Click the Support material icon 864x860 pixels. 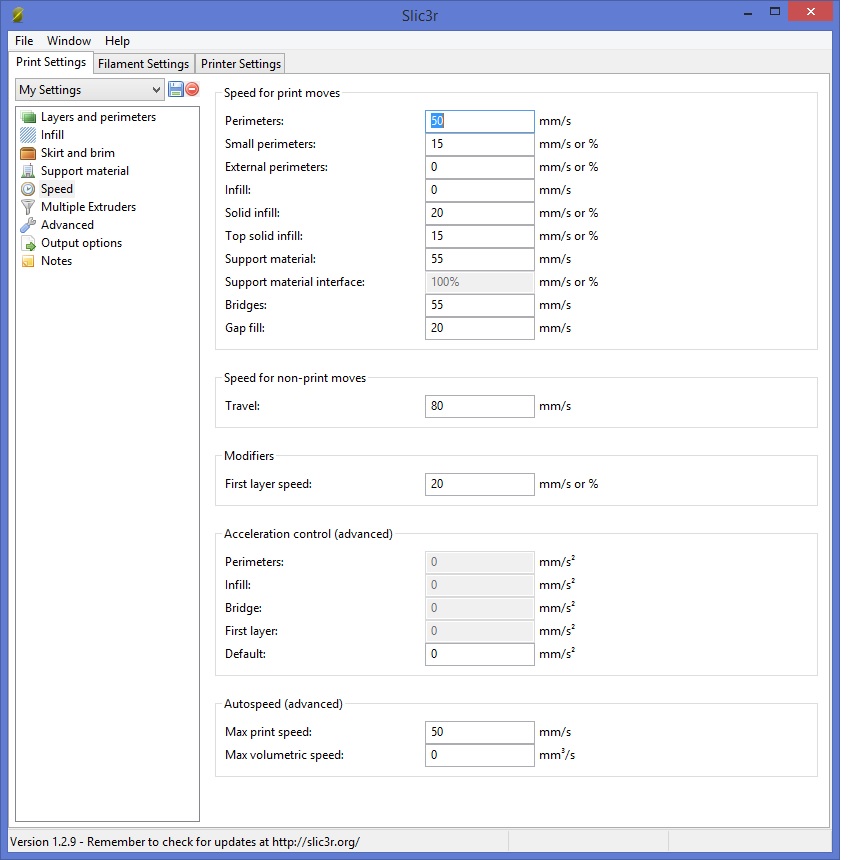tap(28, 171)
